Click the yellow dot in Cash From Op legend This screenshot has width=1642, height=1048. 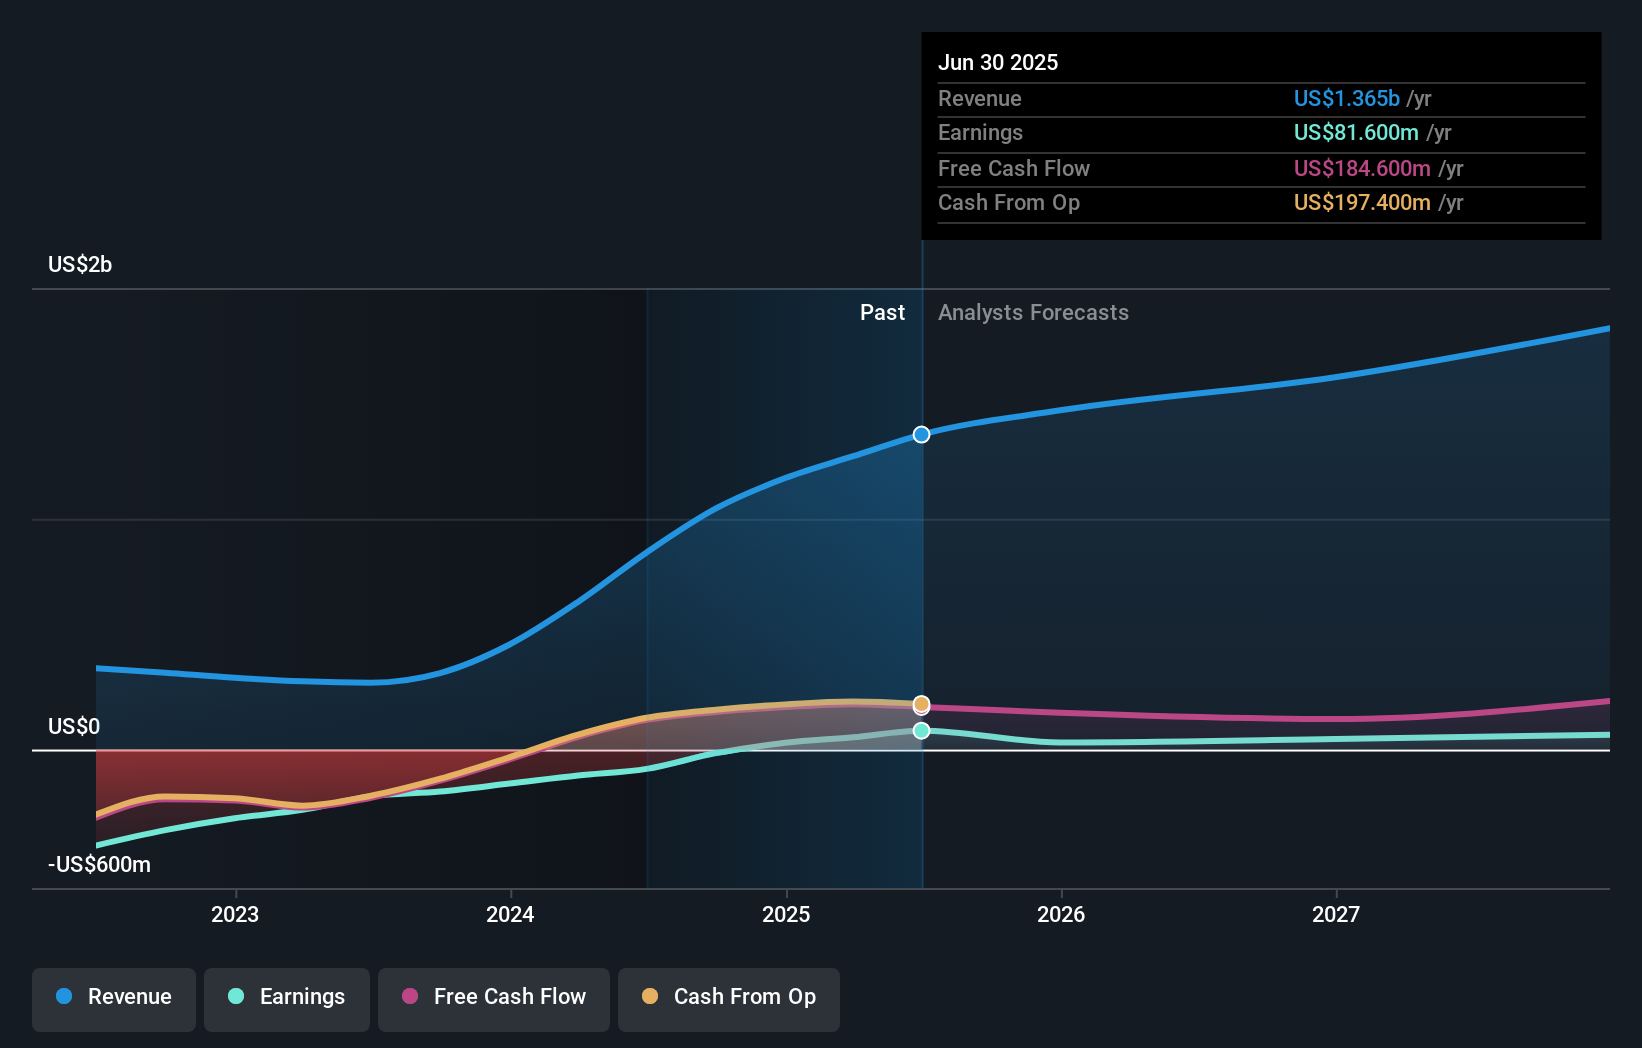coord(650,996)
